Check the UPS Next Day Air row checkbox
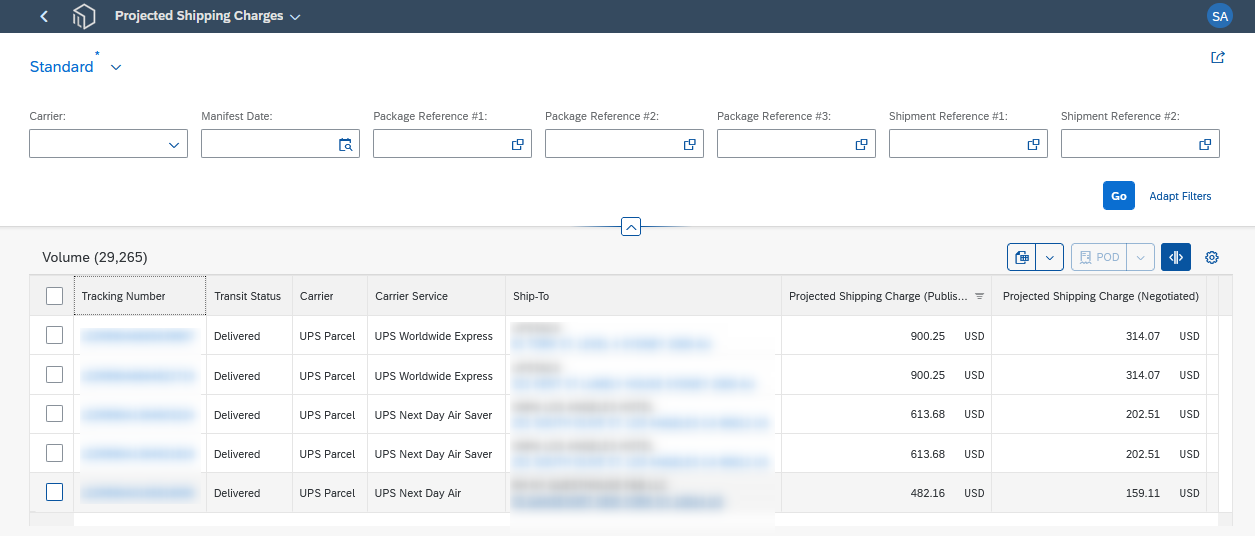This screenshot has height=536, width=1255. coord(54,492)
